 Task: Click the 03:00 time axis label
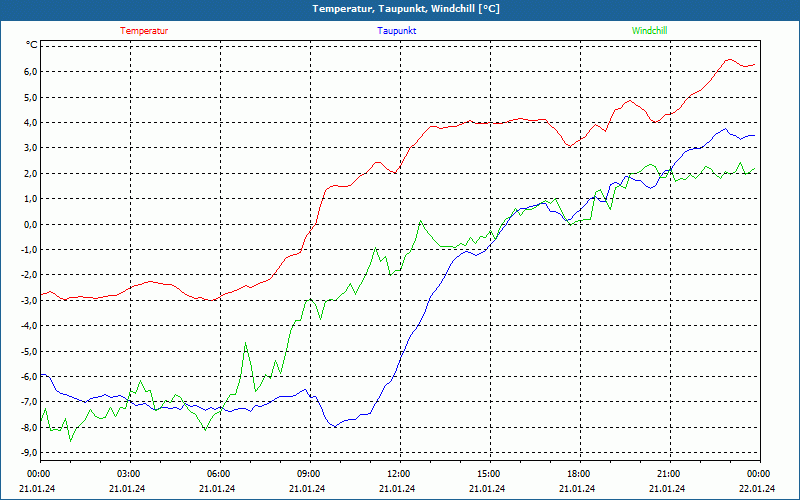tap(128, 474)
